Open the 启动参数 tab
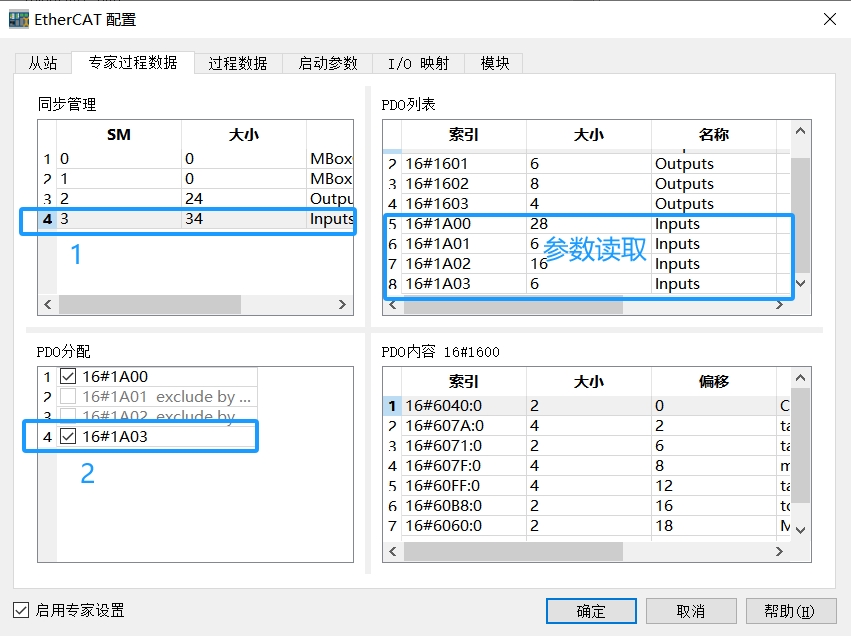This screenshot has width=851, height=636. (327, 63)
